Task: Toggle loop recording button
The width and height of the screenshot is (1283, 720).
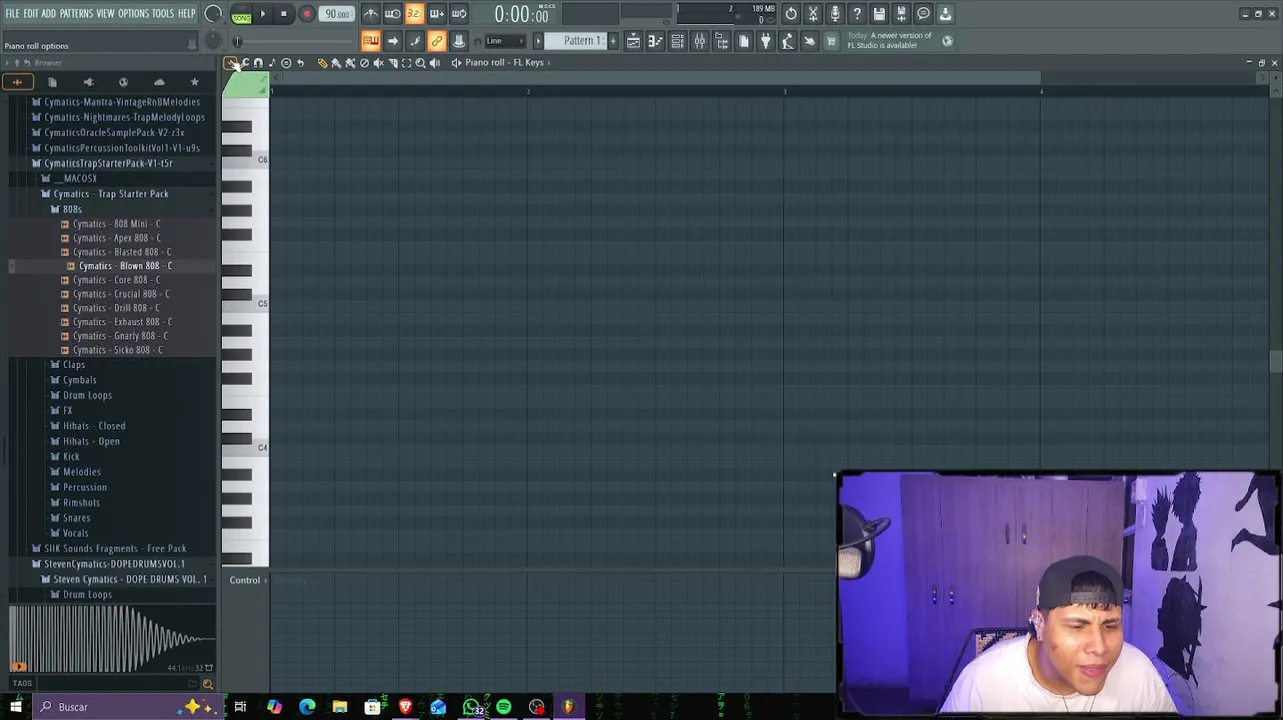Action: pyautogui.click(x=459, y=14)
